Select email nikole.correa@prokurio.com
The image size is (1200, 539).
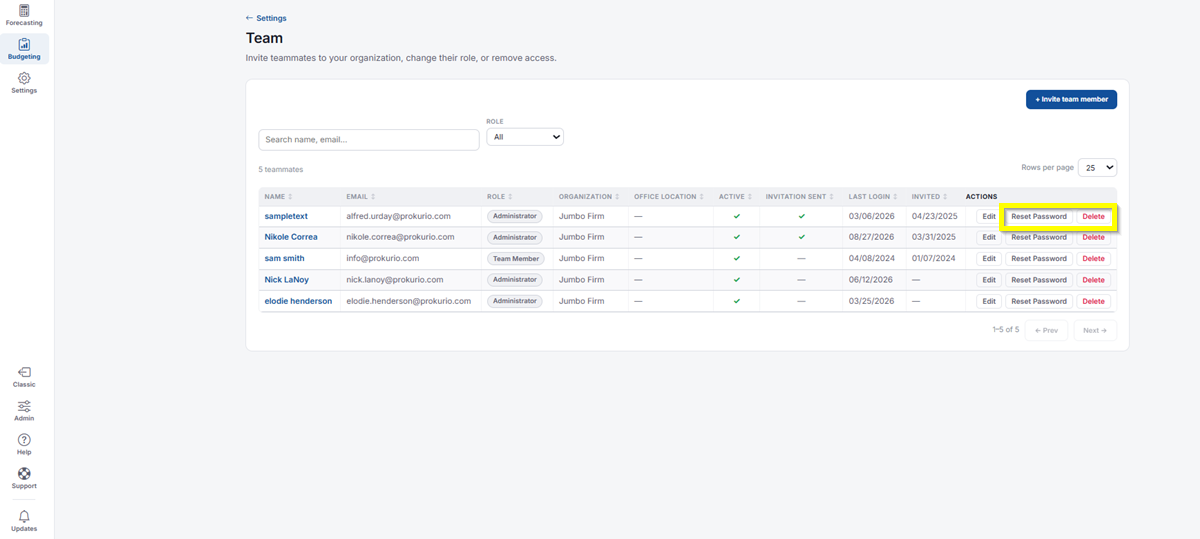(x=400, y=237)
